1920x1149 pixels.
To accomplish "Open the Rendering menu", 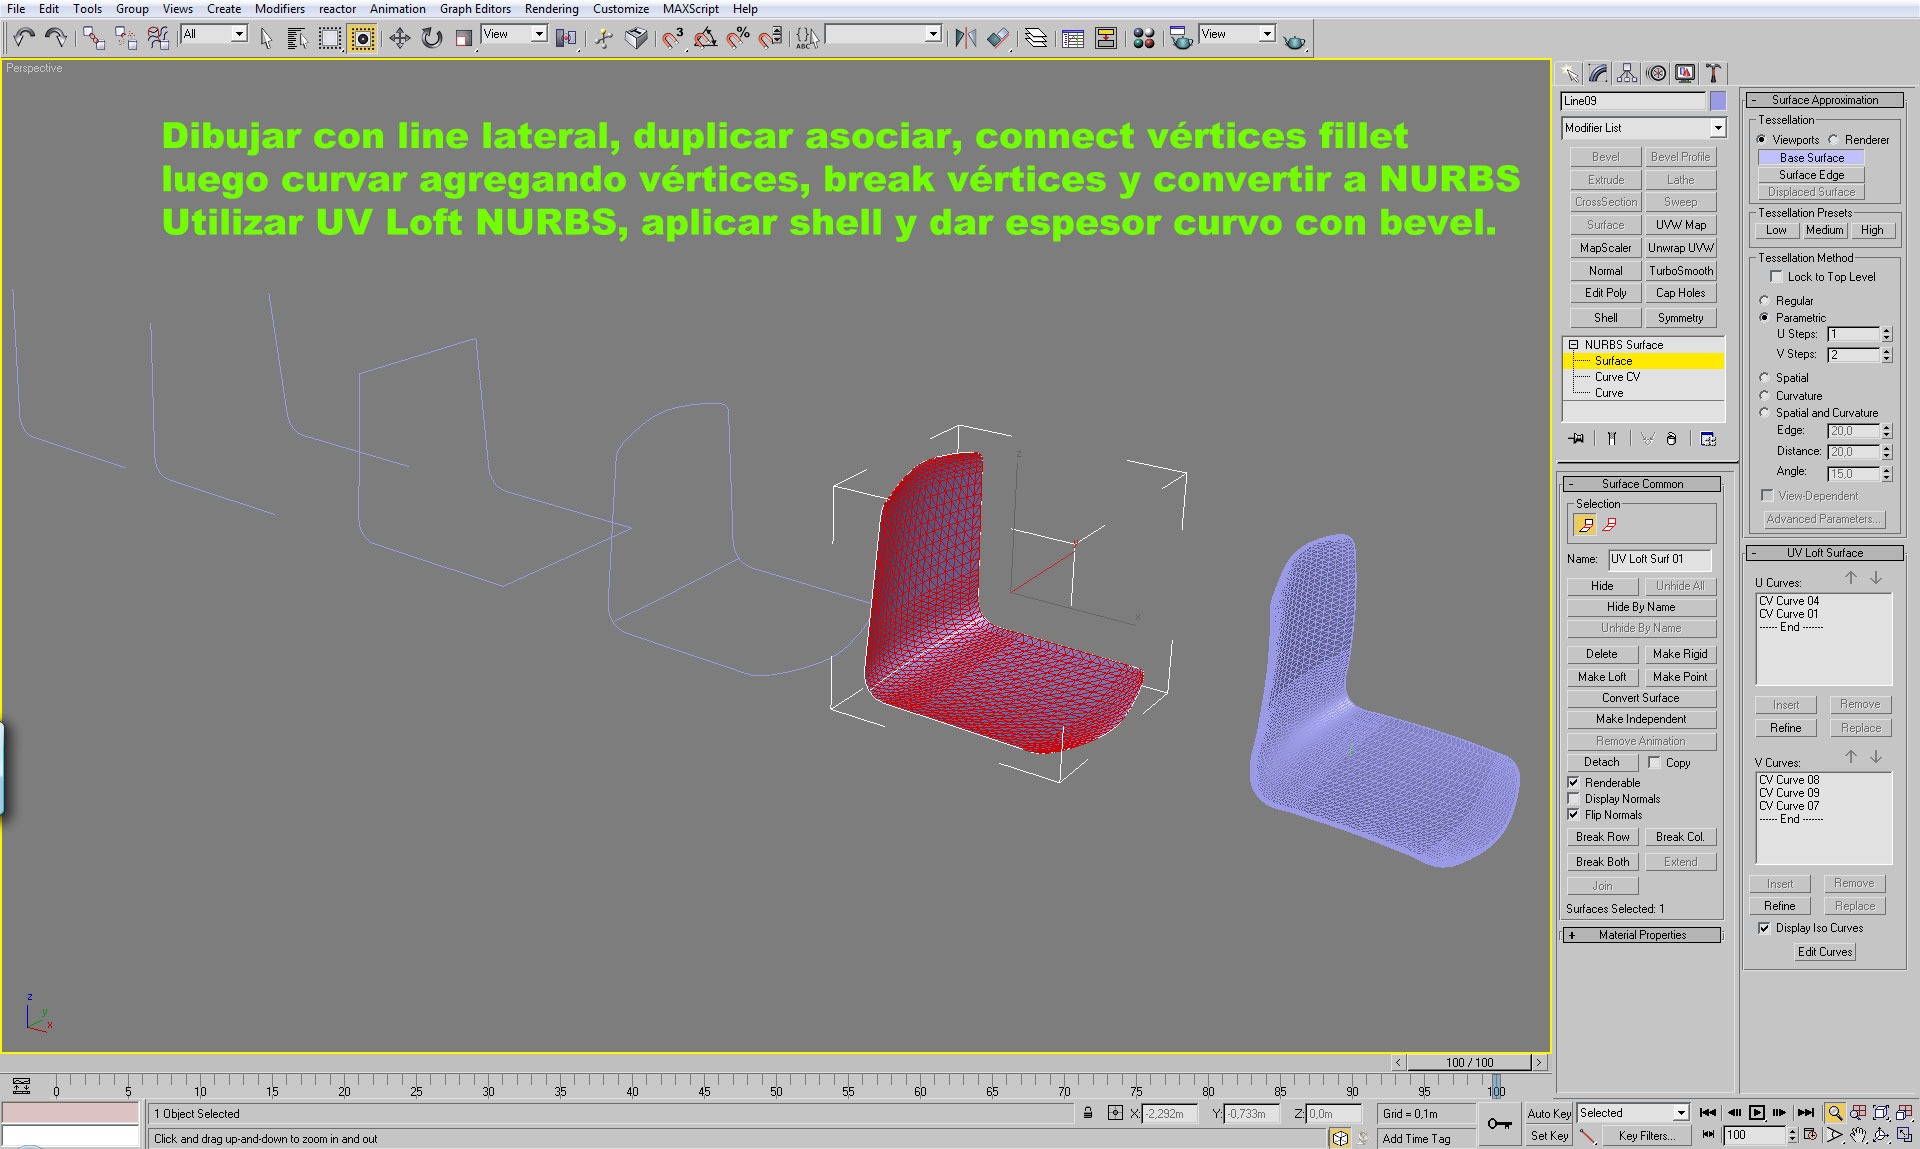I will tap(551, 9).
